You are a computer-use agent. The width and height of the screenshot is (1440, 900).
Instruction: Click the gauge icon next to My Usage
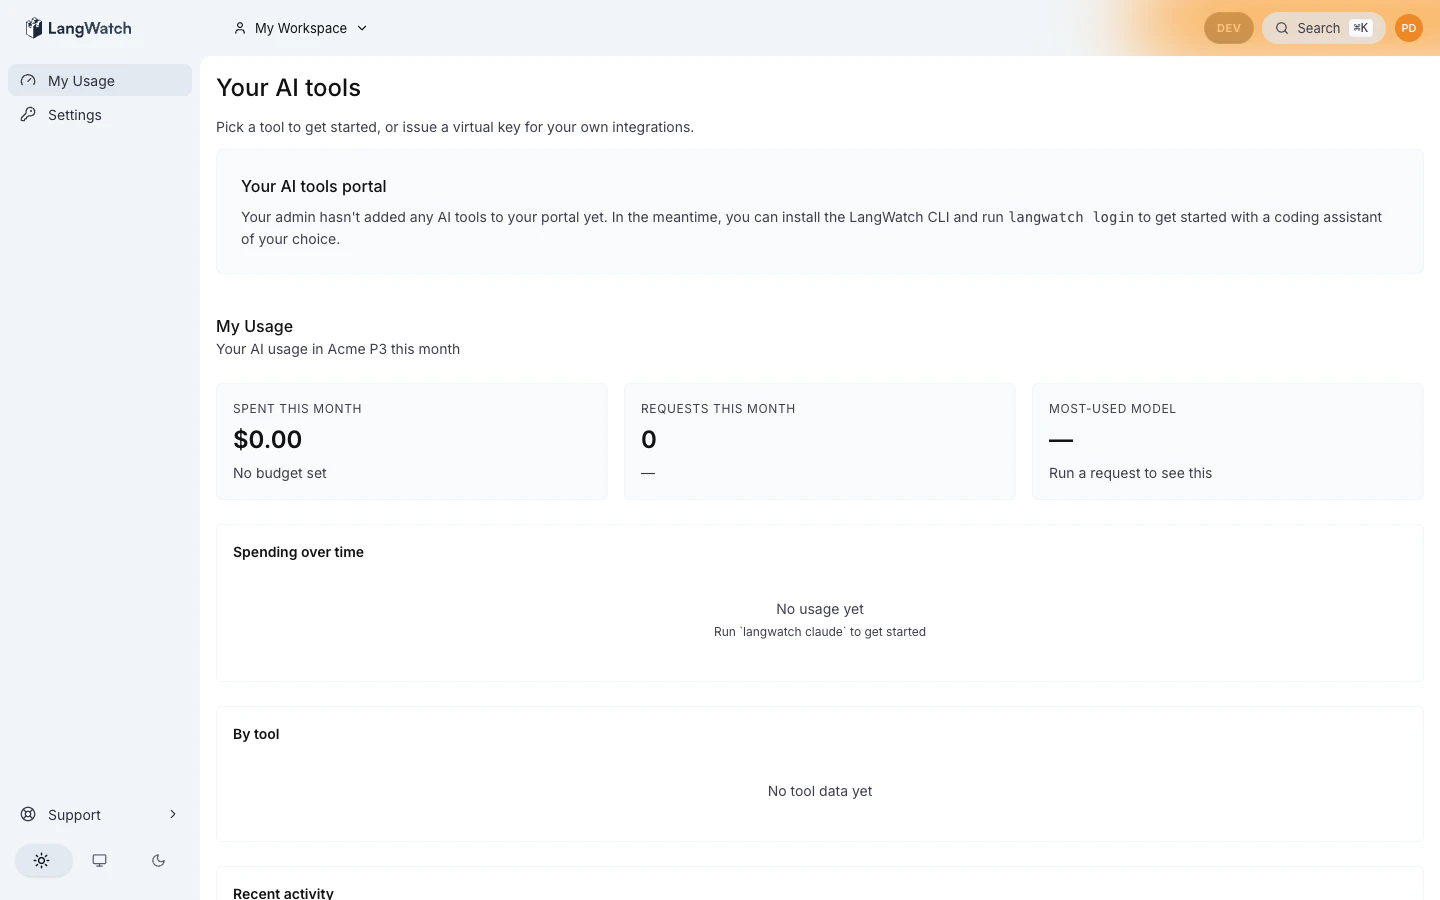28,80
